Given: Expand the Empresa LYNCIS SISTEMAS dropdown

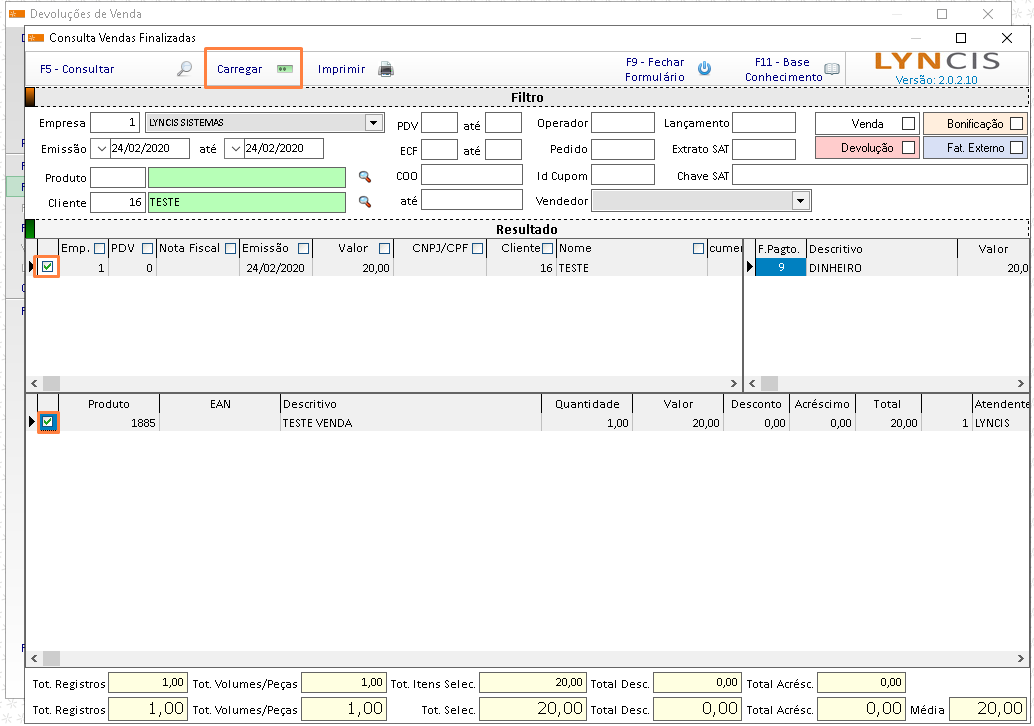Looking at the screenshot, I should [374, 123].
